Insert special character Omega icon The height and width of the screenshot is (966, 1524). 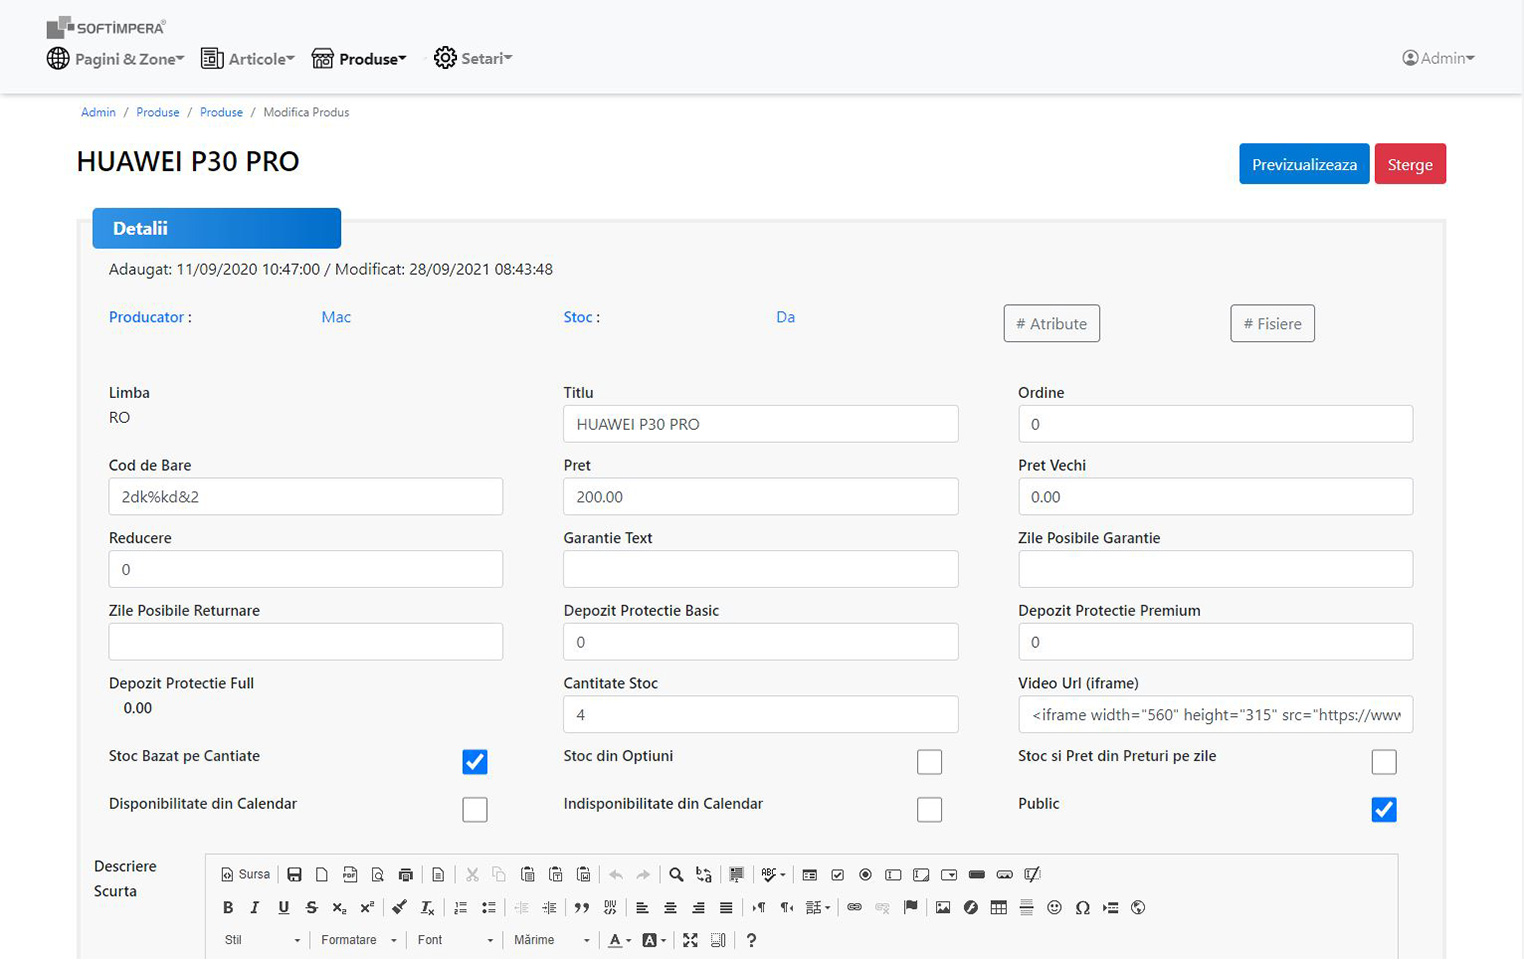[x=1082, y=908]
